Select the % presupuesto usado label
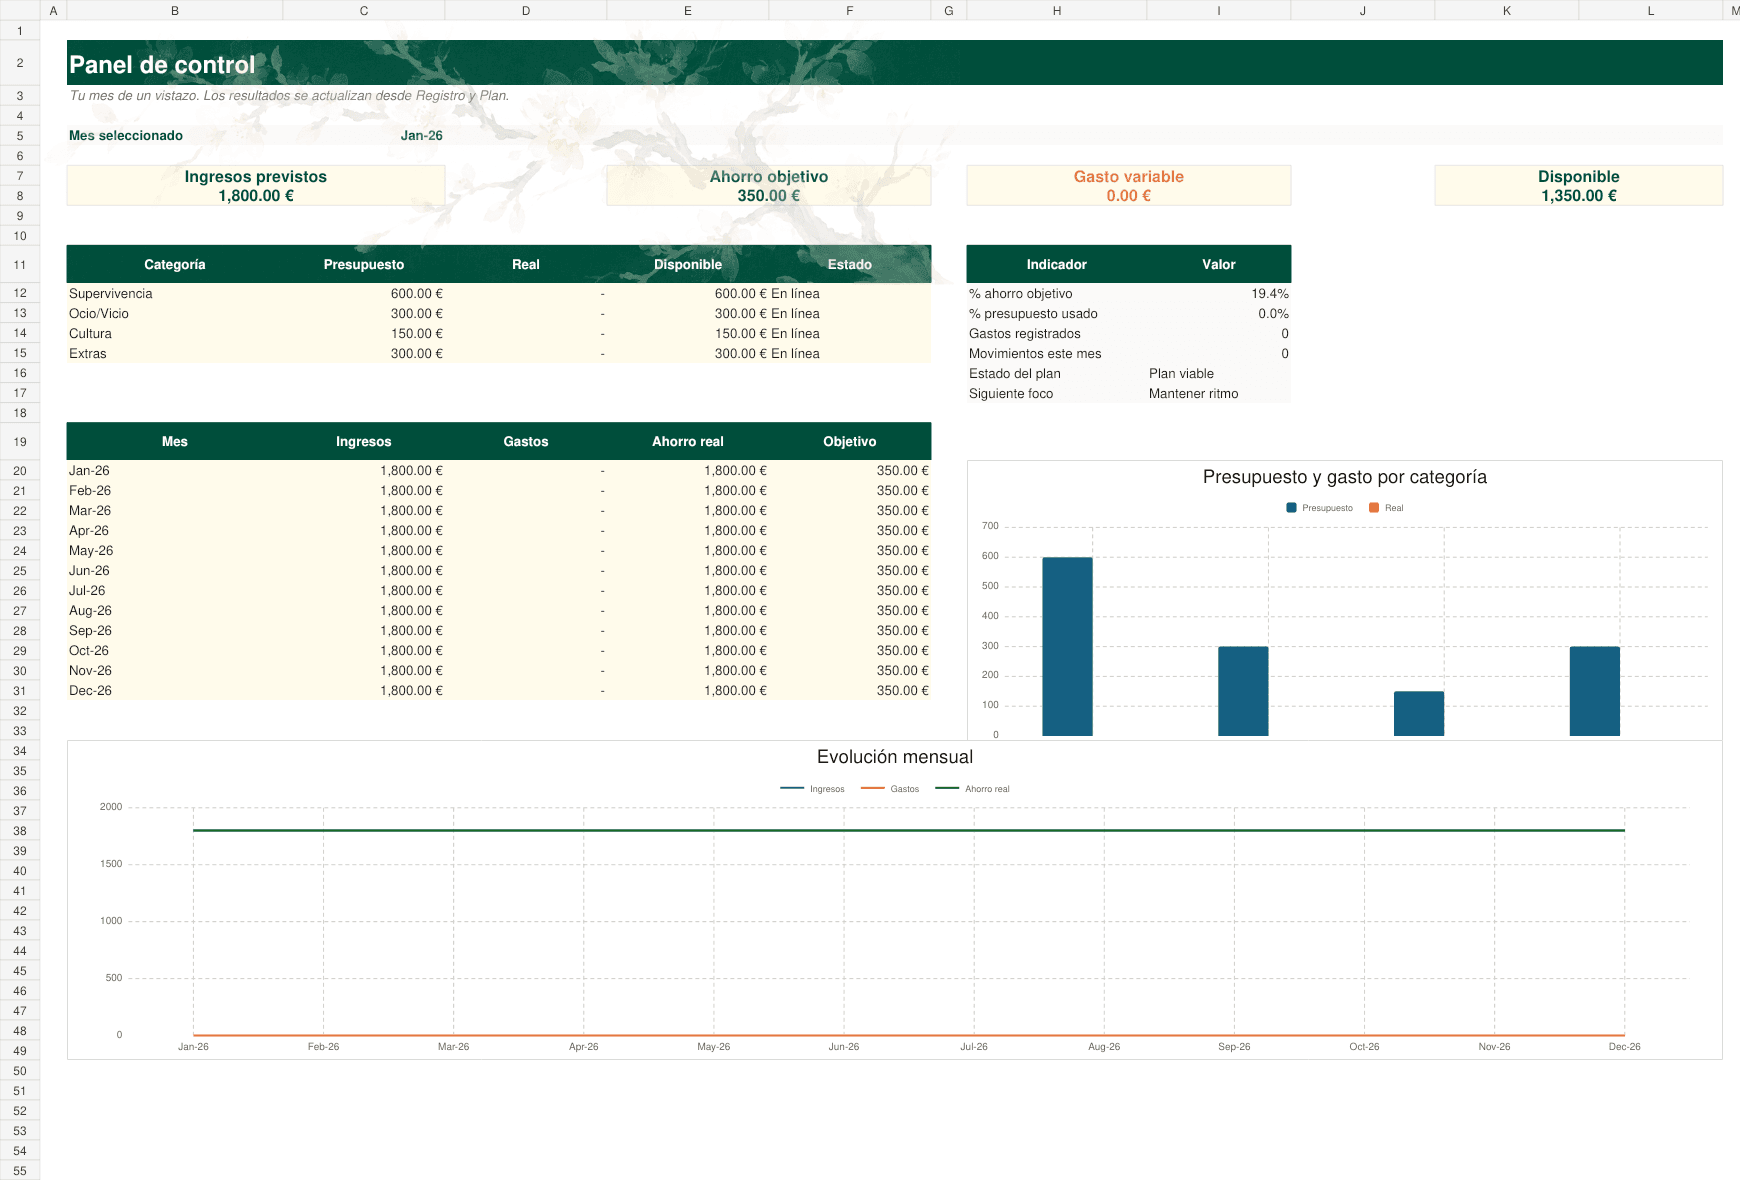This screenshot has width=1740, height=1180. (1033, 314)
